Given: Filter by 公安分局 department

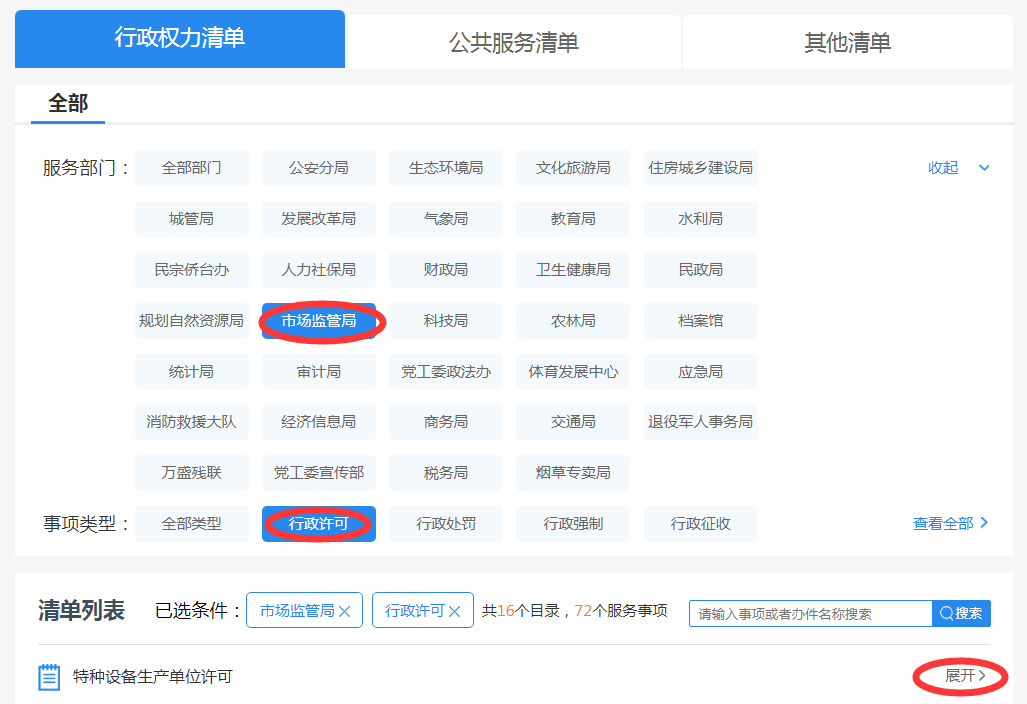Looking at the screenshot, I should [x=319, y=168].
